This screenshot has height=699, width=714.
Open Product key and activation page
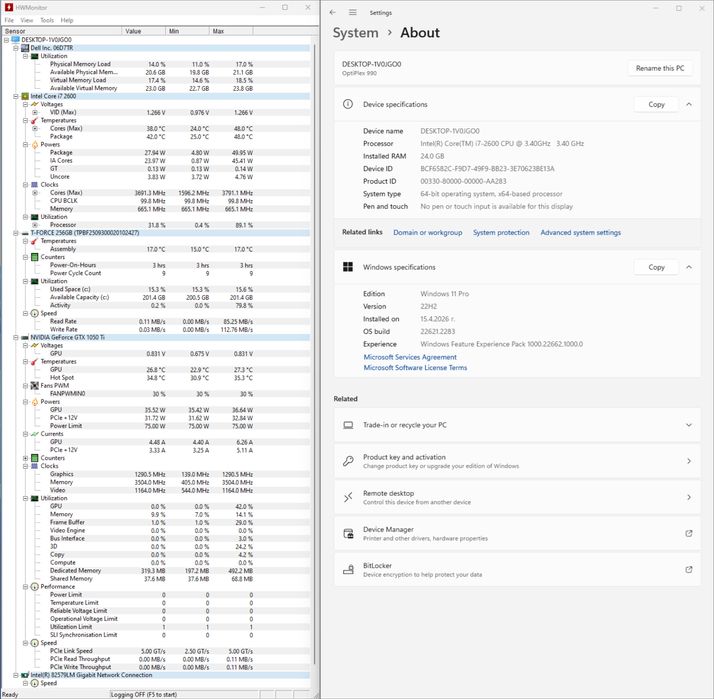(x=517, y=461)
